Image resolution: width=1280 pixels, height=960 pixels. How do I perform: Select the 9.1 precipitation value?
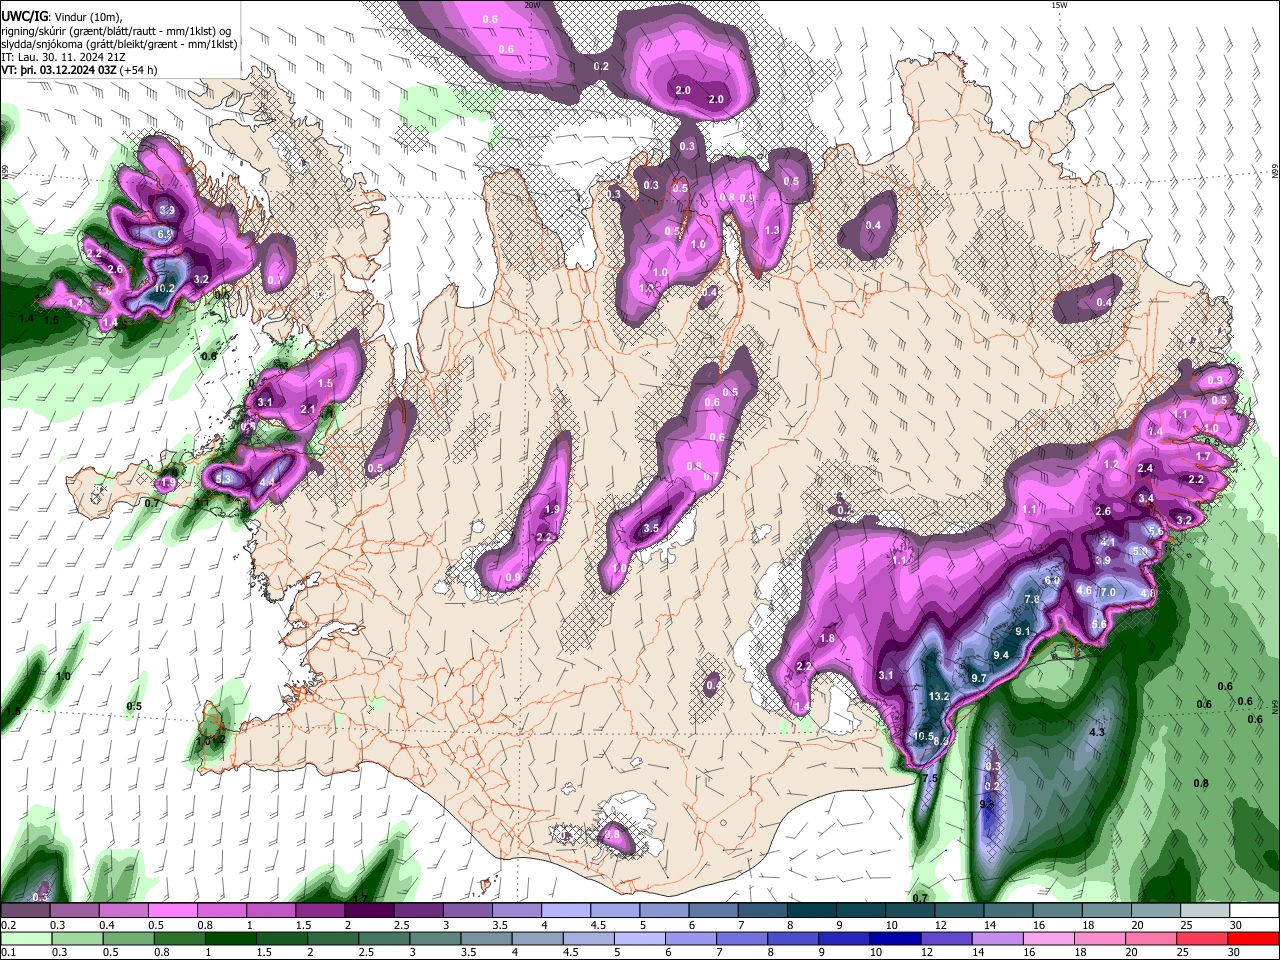tap(1022, 632)
